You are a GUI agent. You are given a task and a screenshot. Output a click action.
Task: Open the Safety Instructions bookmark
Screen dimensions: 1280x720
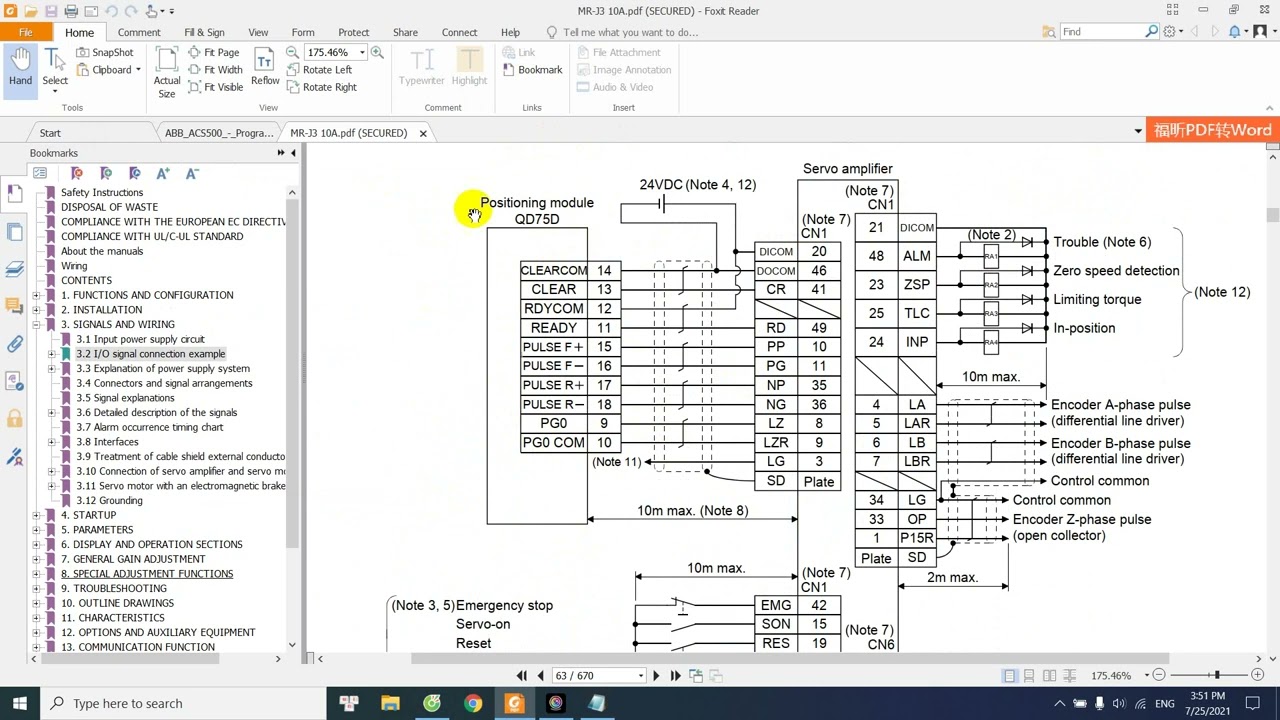pyautogui.click(x=102, y=192)
